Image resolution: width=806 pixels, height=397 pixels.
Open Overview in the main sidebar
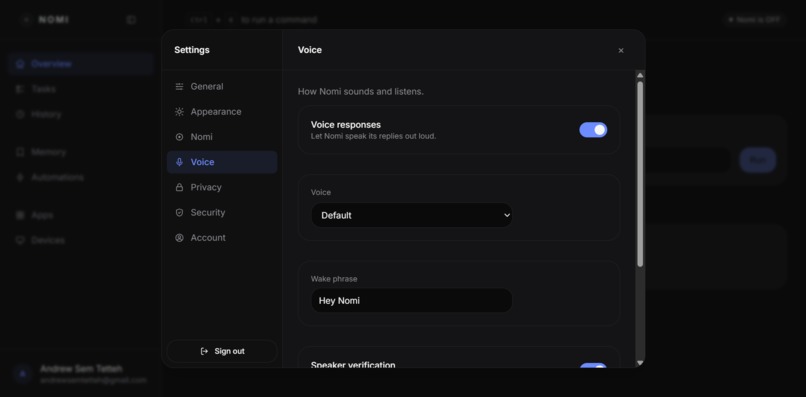[x=81, y=64]
